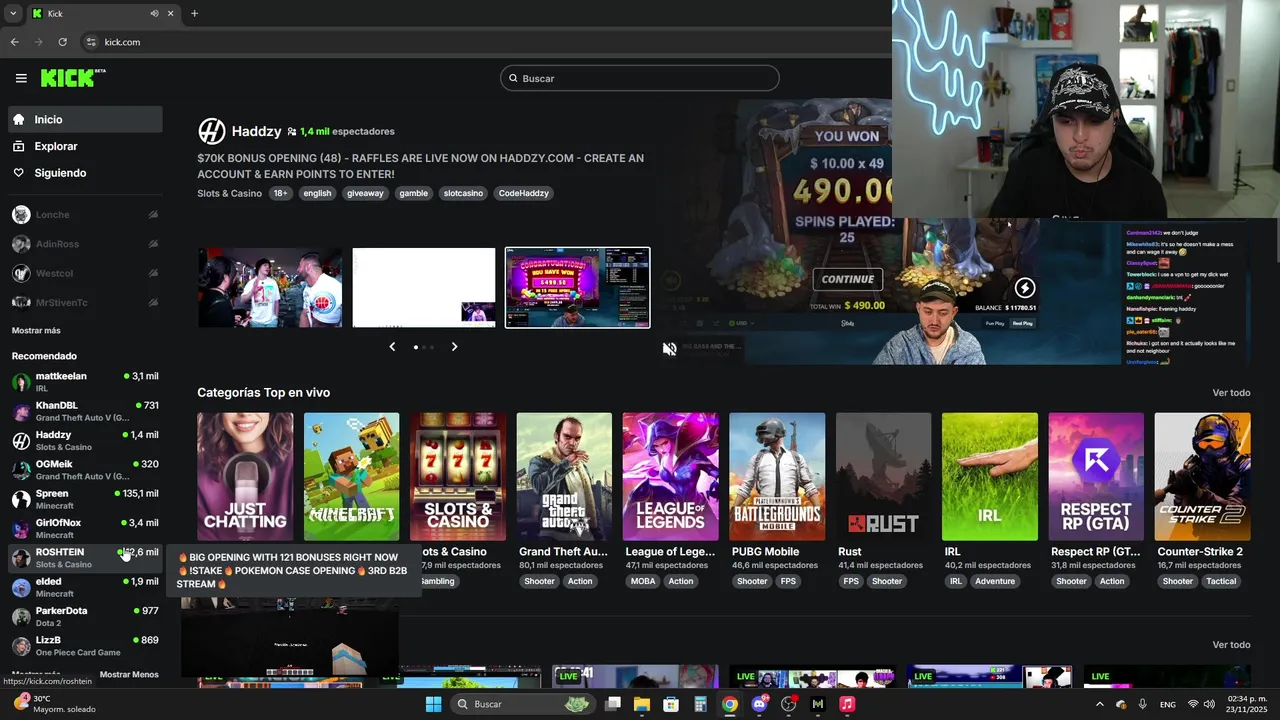Open recommended channel Spreen

(85, 499)
